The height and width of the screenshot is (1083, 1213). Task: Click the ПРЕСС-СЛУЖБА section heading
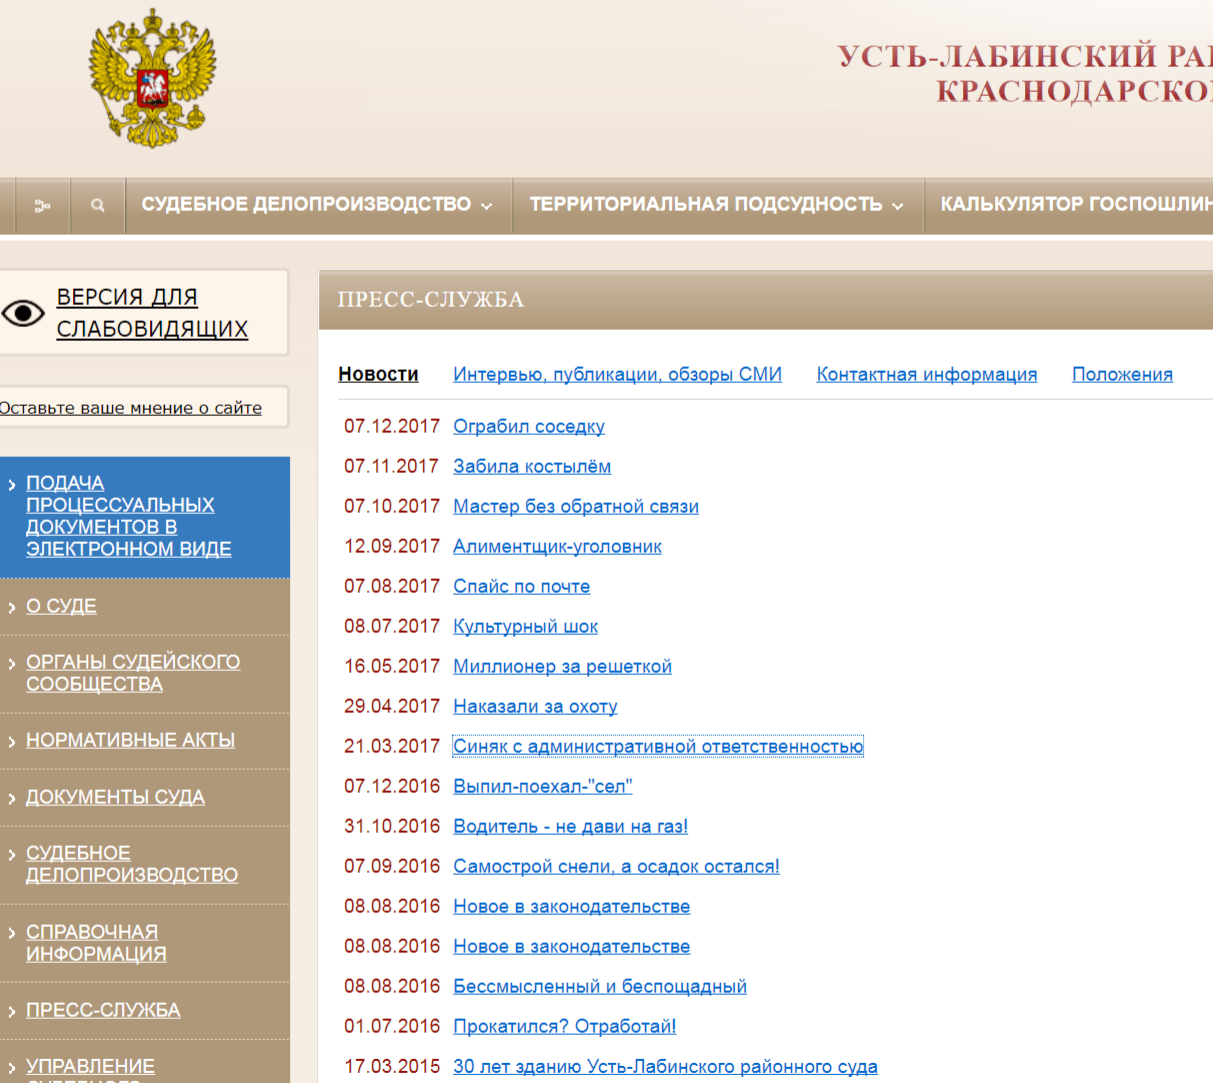[431, 299]
